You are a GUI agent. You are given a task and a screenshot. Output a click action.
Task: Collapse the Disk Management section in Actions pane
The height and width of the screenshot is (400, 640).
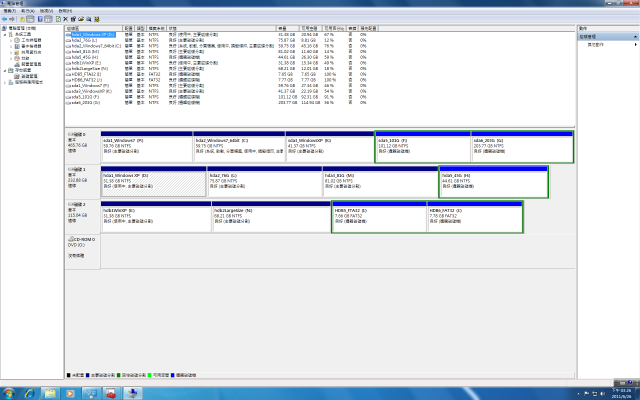point(635,37)
